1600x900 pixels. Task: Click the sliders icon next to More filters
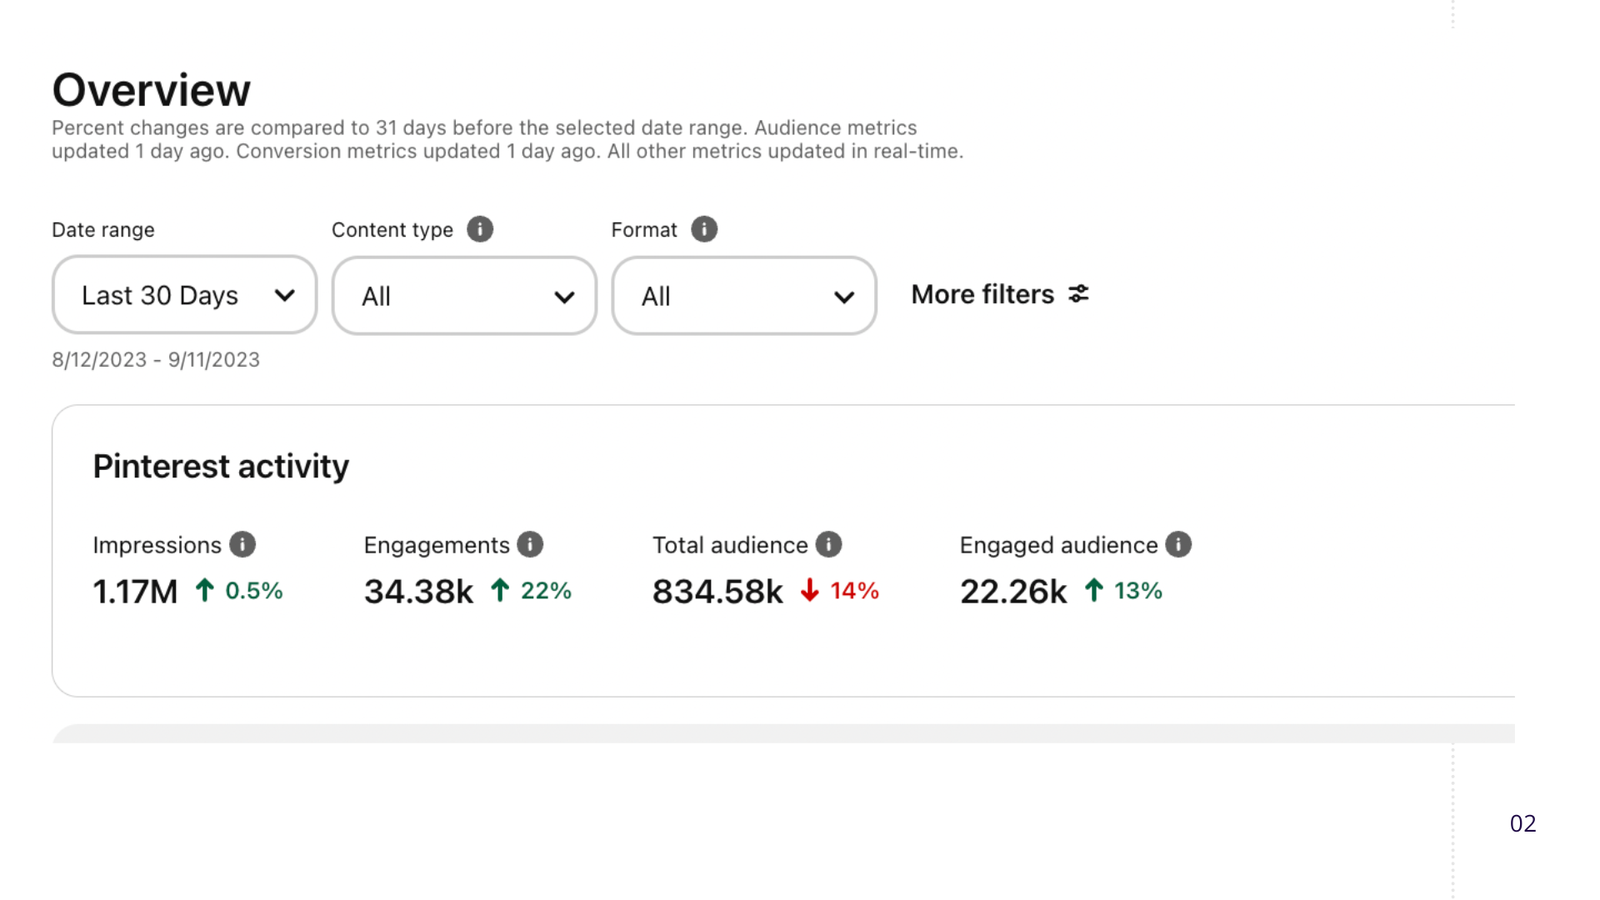tap(1078, 294)
